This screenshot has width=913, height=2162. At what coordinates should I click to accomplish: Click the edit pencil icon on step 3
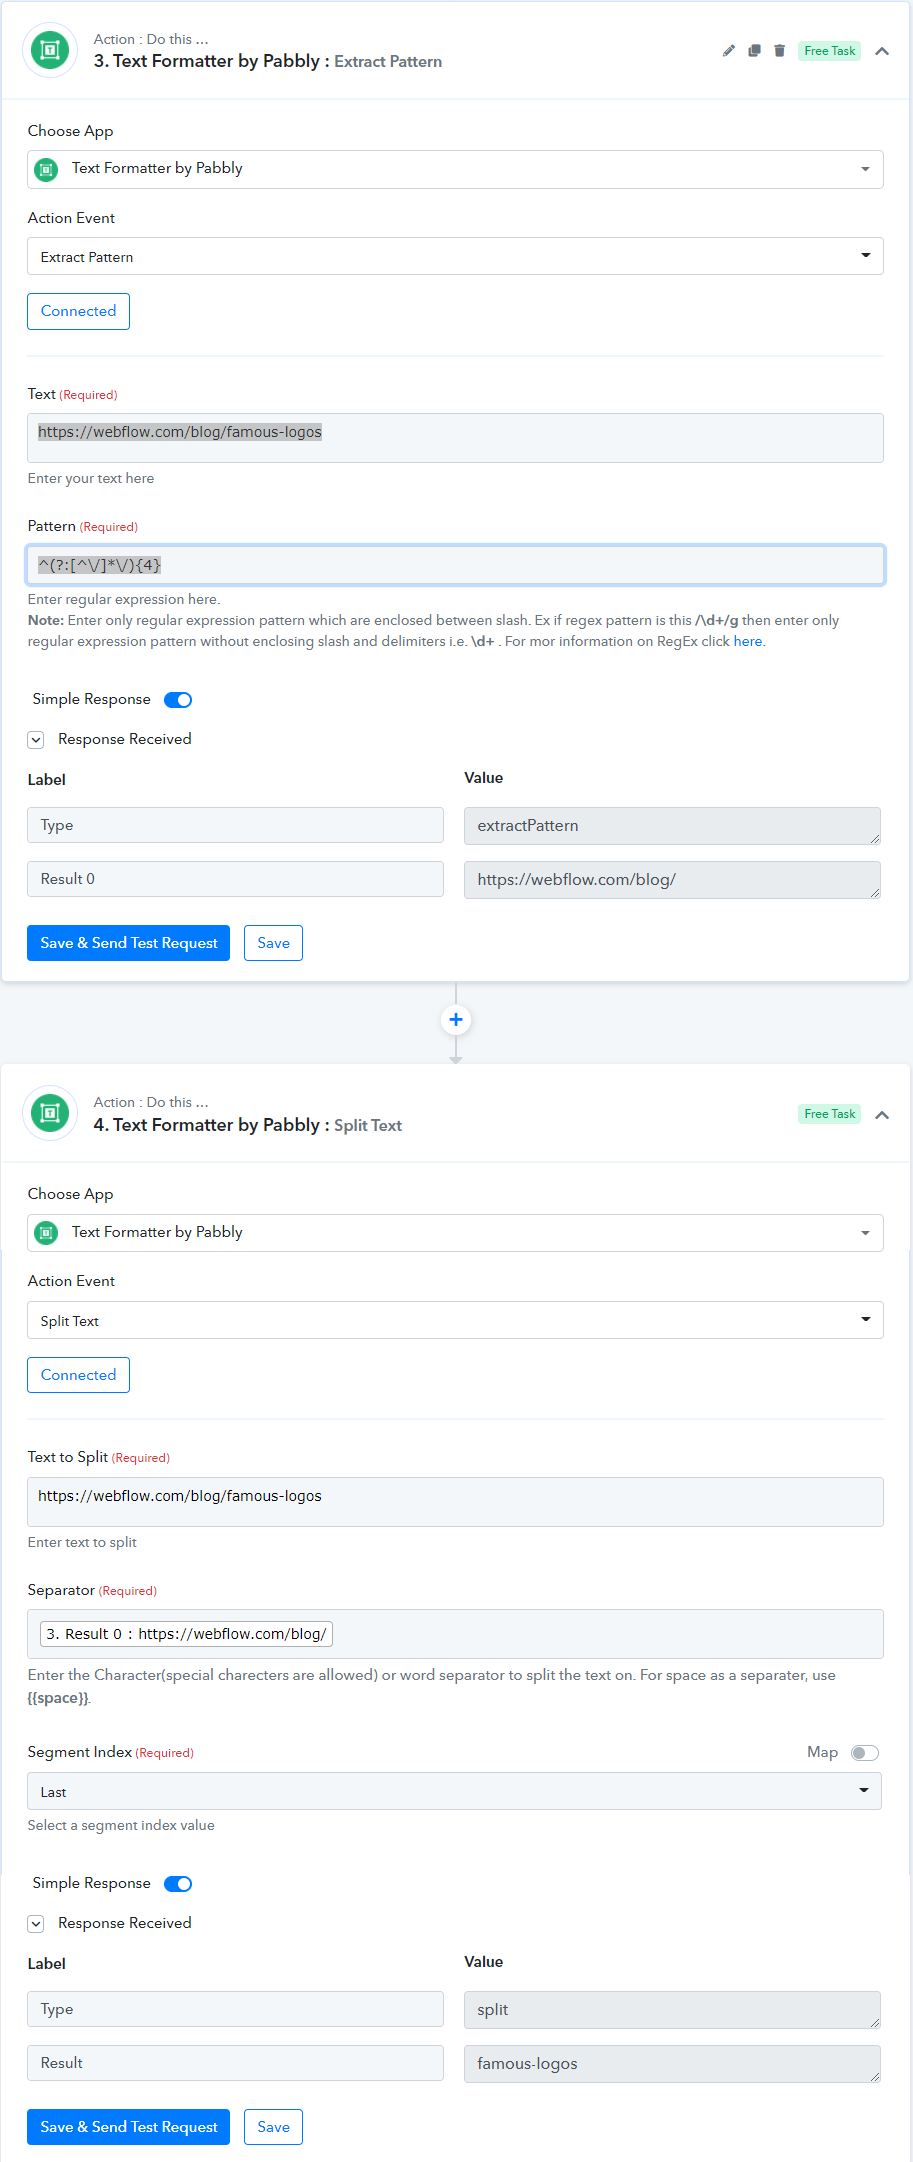pyautogui.click(x=729, y=51)
